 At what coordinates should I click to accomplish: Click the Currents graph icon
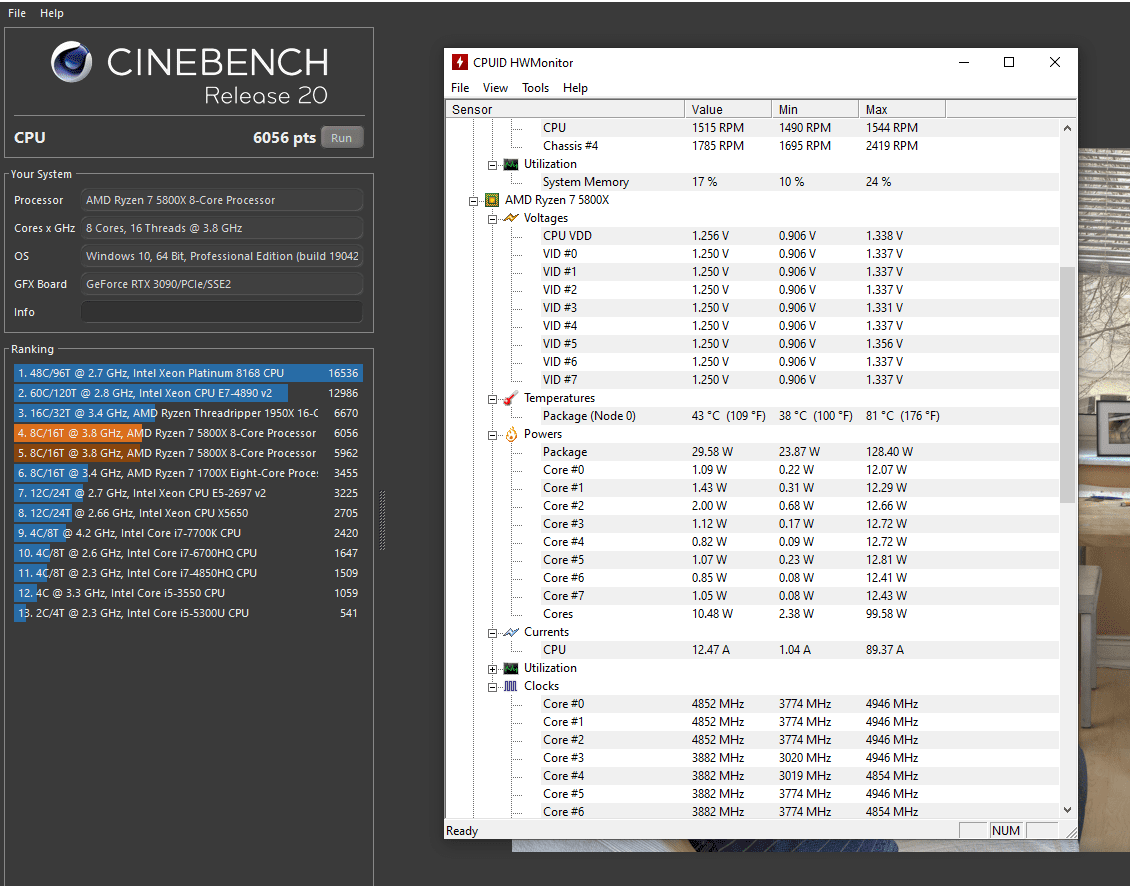511,632
